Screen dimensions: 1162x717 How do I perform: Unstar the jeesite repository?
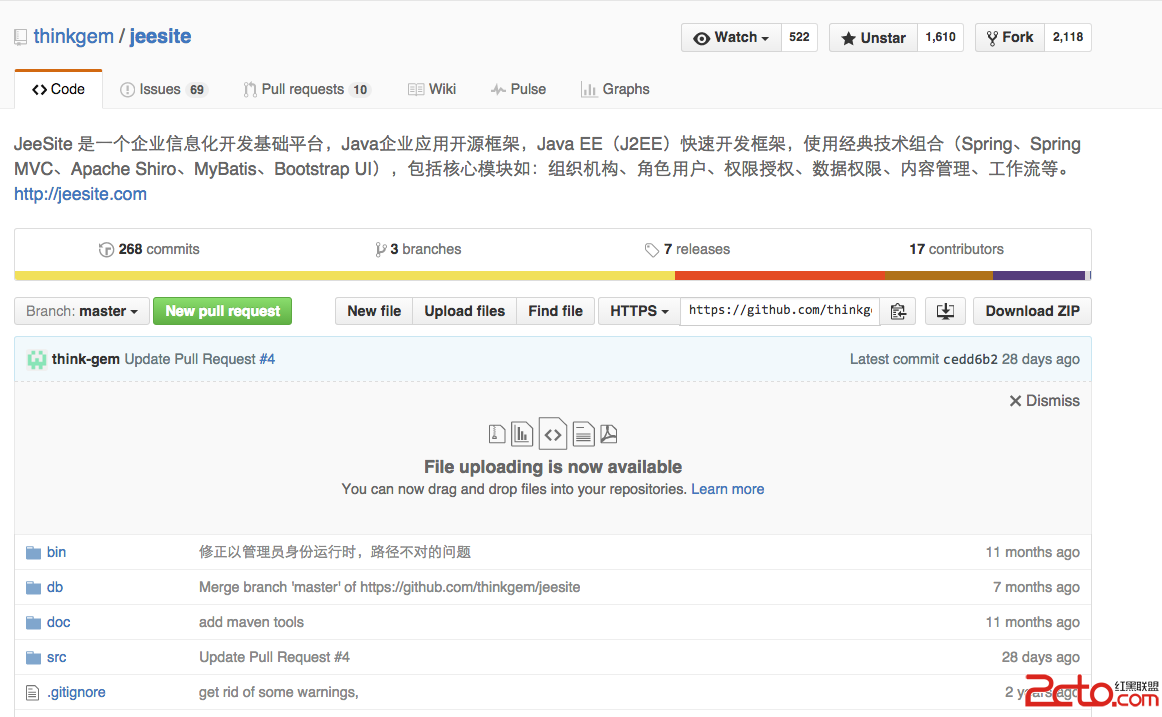(873, 38)
